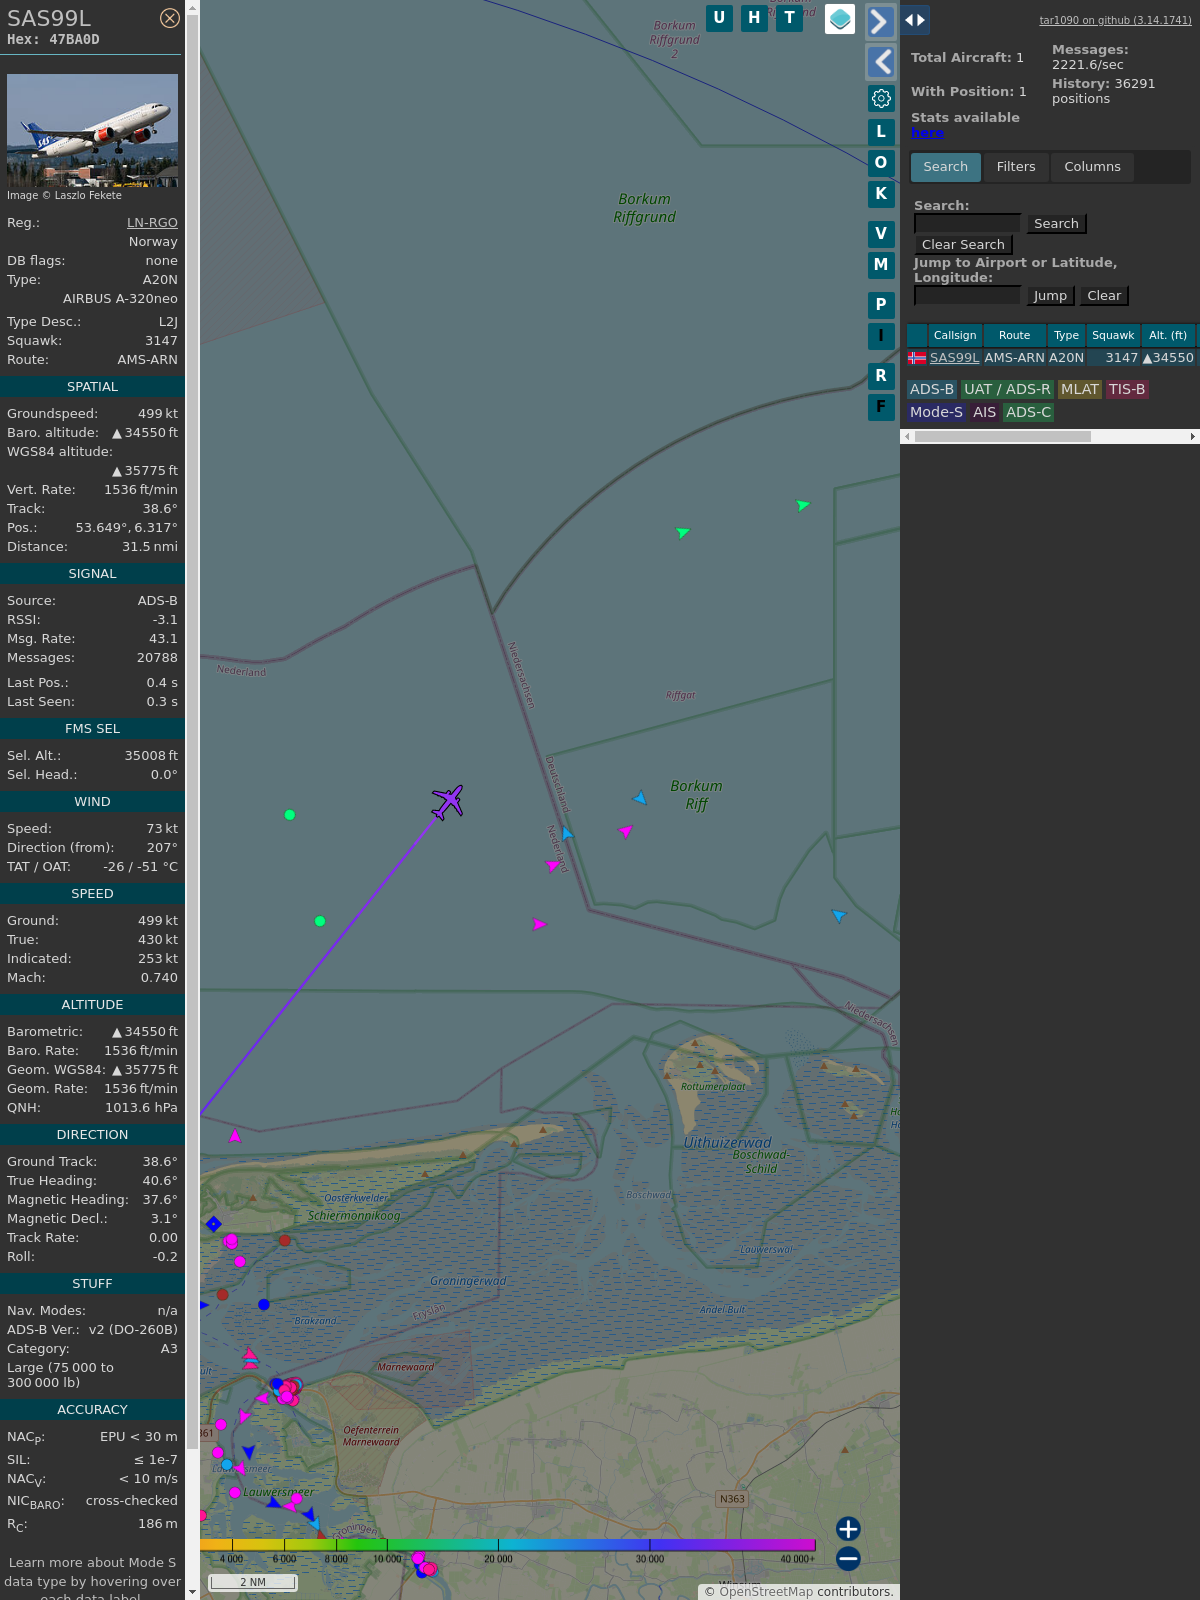Open the LN-RGO registration link
The image size is (1200, 1600).
[x=152, y=223]
